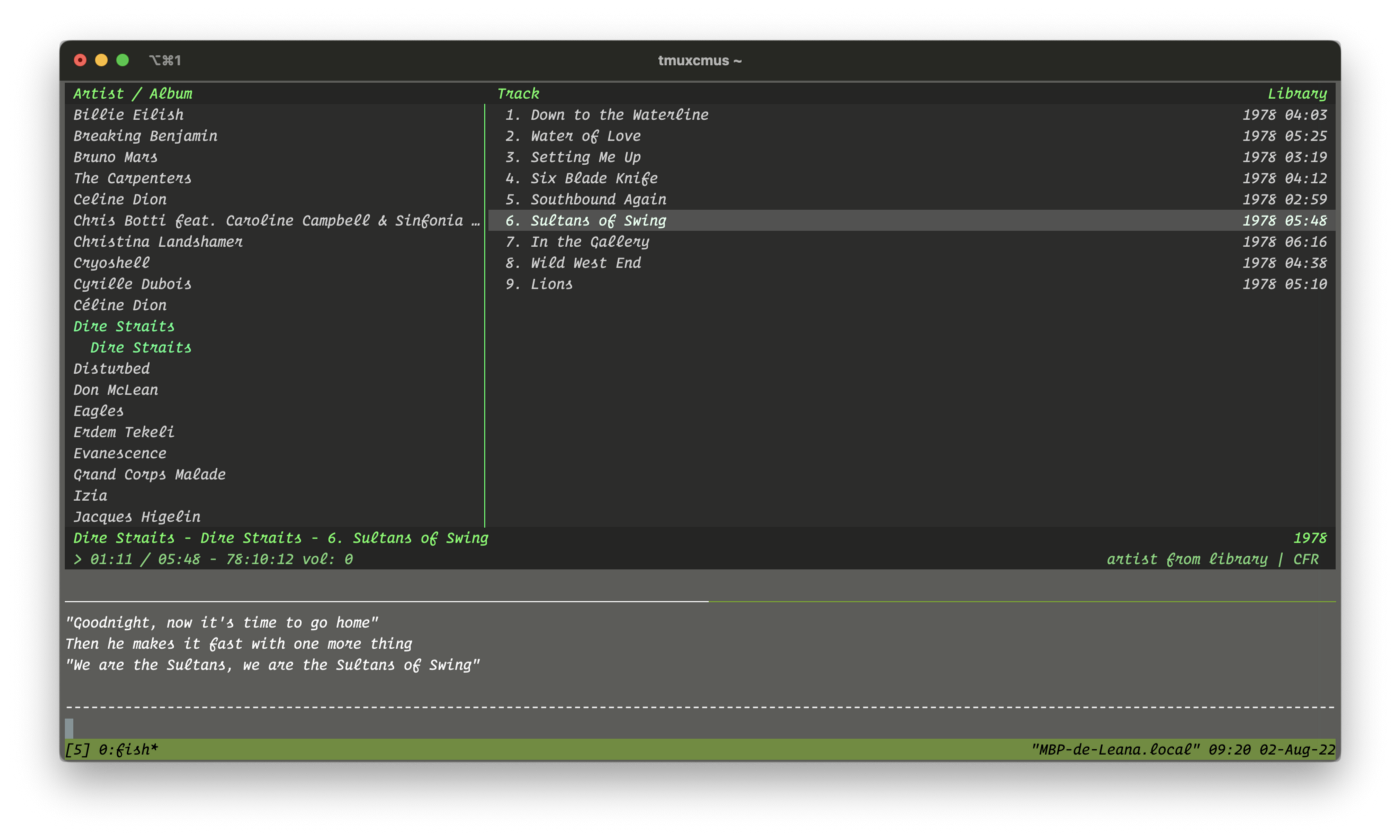Select artist Billie Eilish in library

click(x=128, y=115)
